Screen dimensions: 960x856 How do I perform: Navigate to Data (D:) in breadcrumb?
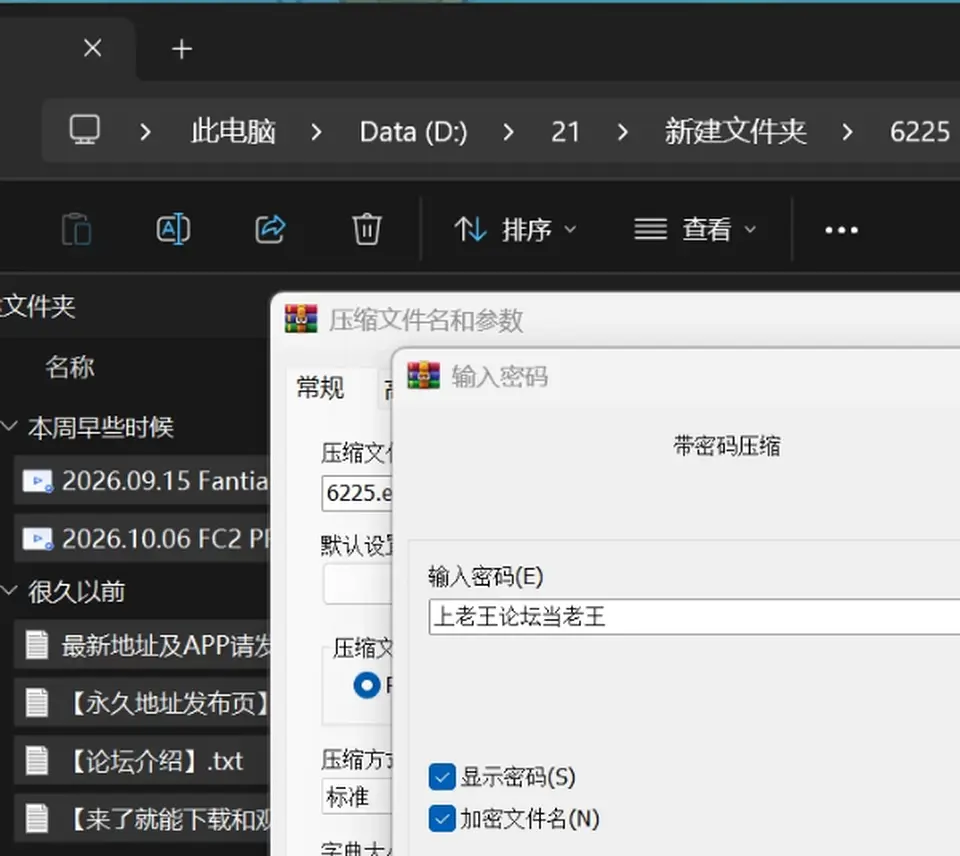coord(413,132)
